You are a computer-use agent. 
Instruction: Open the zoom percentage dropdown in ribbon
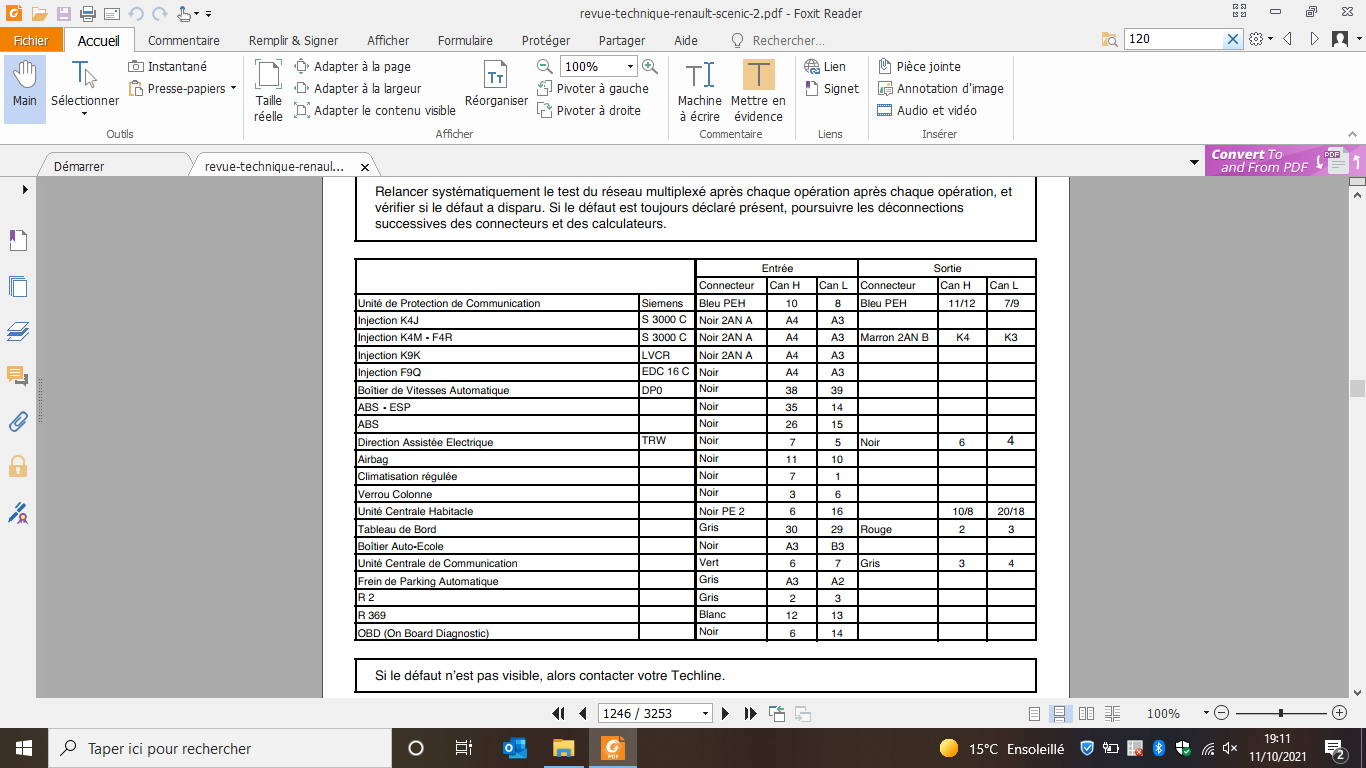(x=630, y=67)
